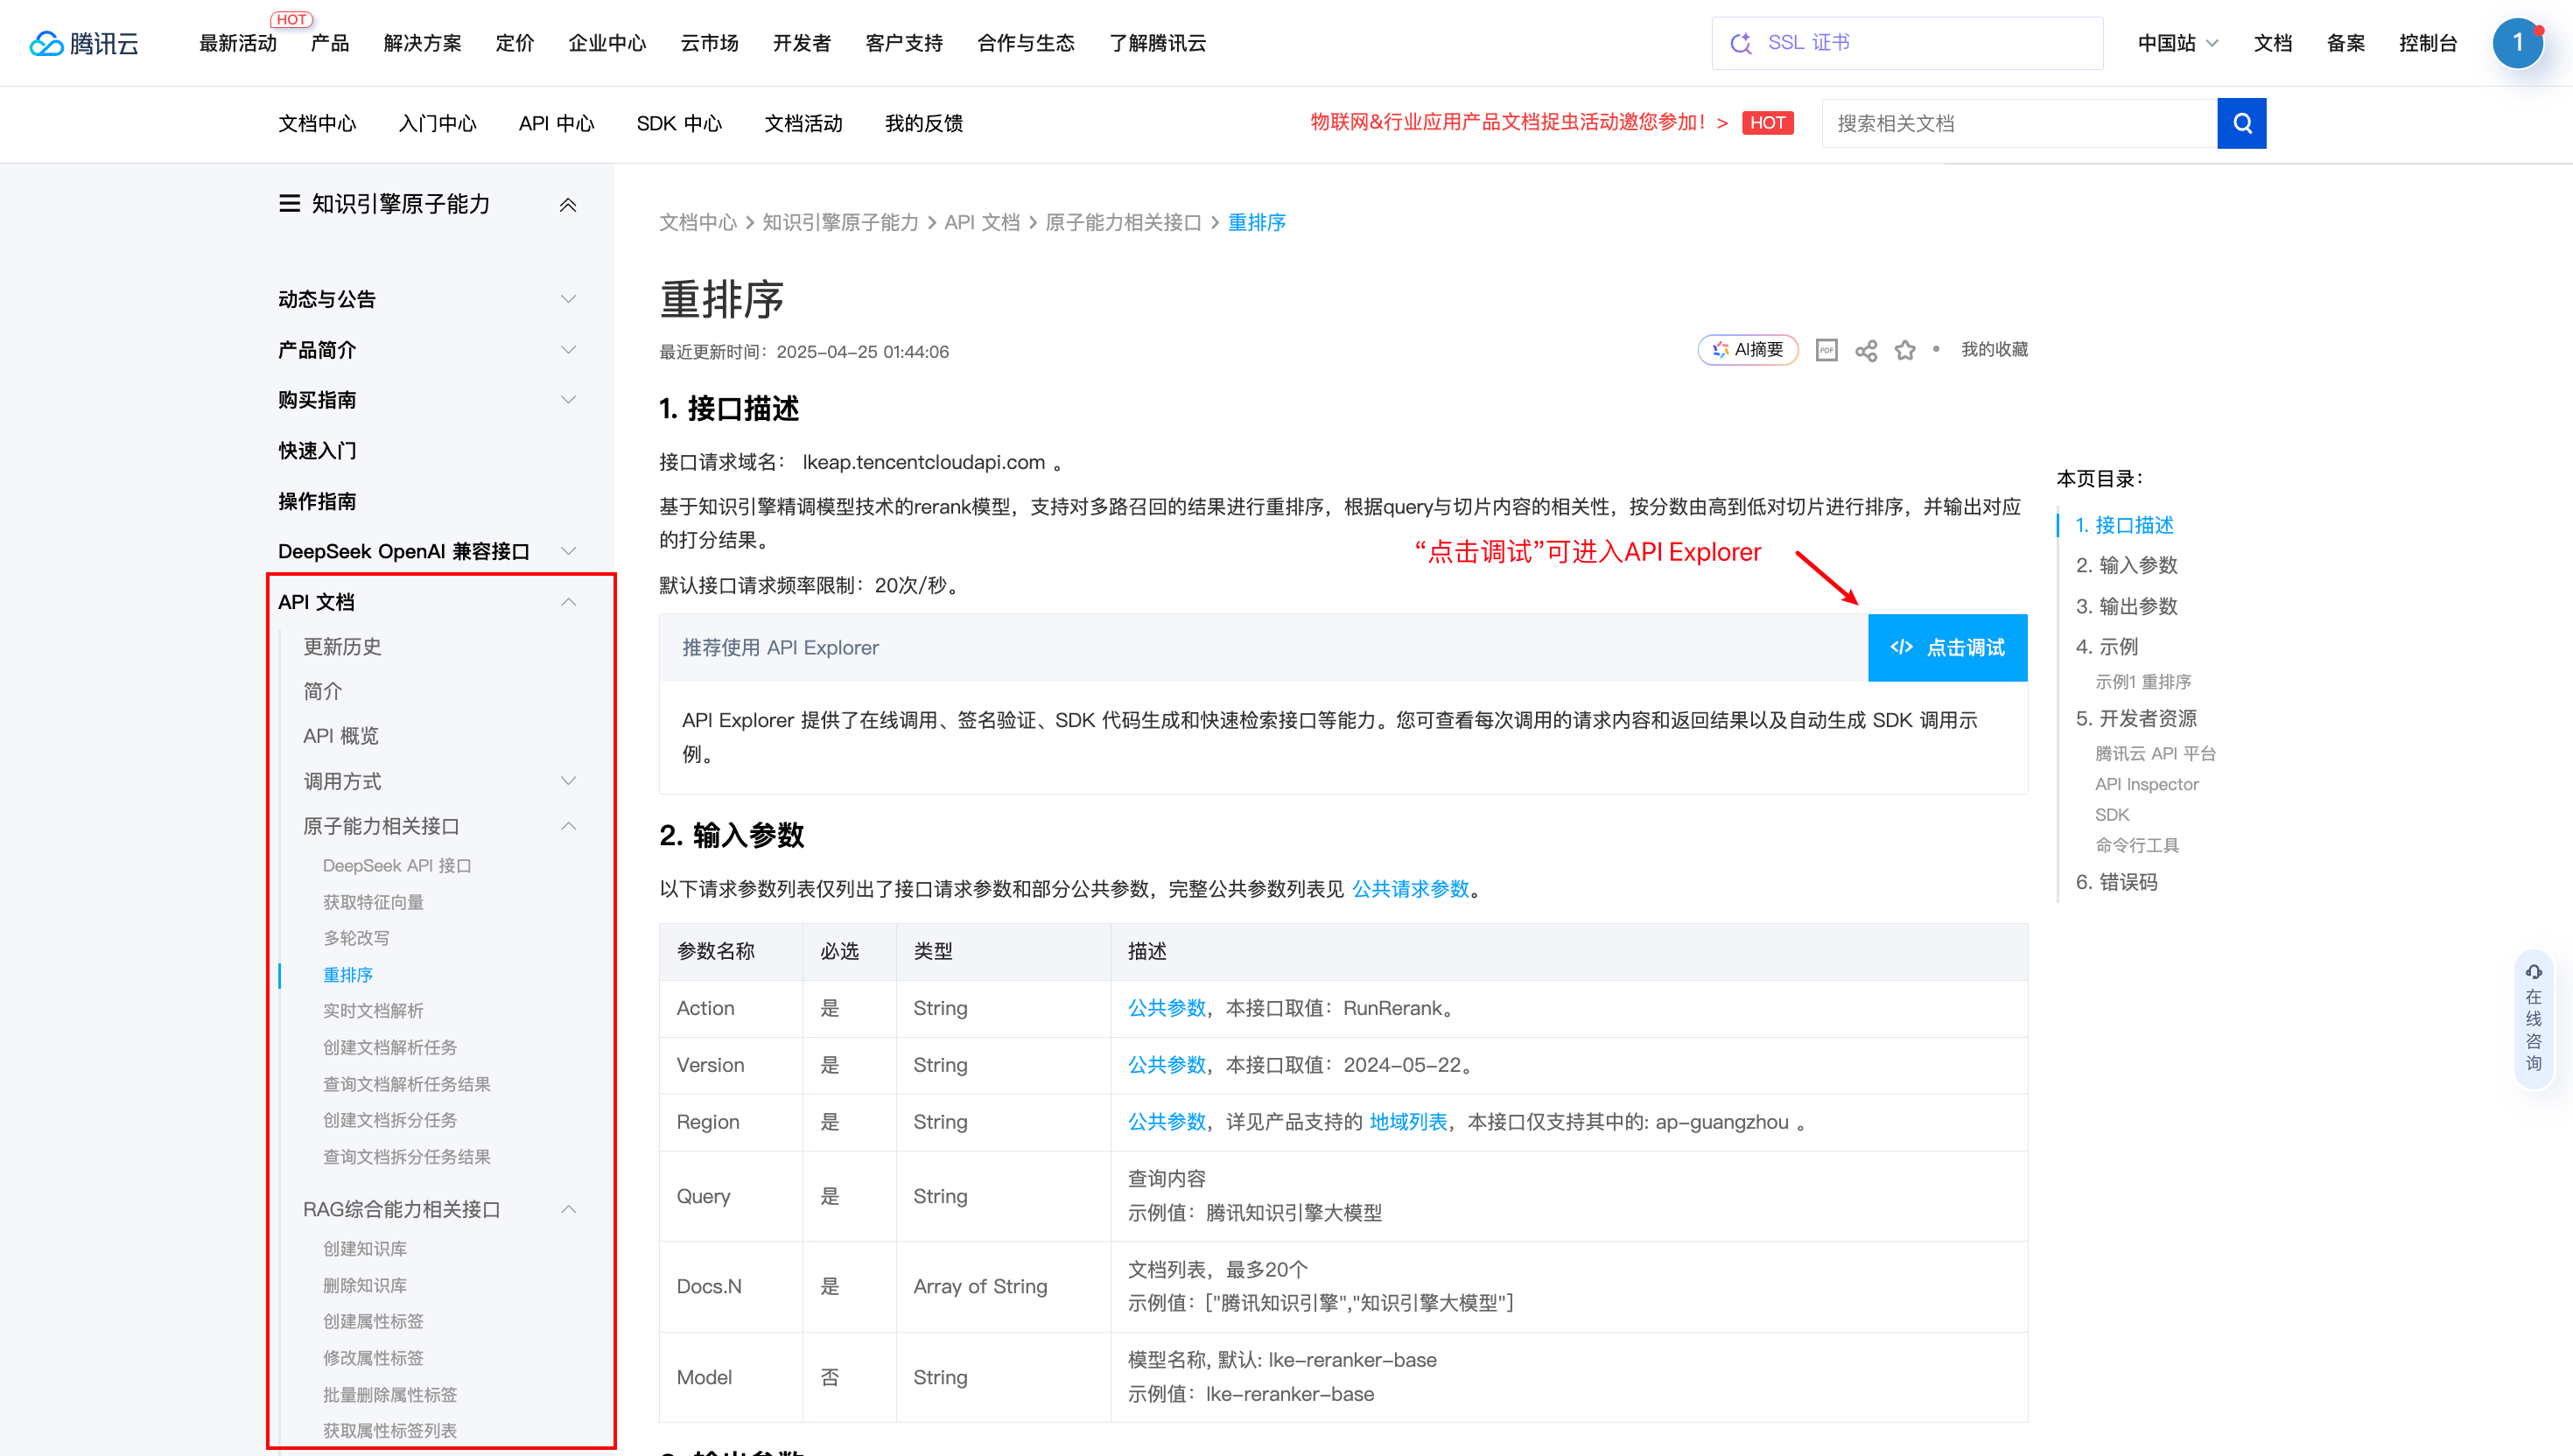Open 获取特征向量 sidebar item
The width and height of the screenshot is (2573, 1456).
click(x=373, y=902)
